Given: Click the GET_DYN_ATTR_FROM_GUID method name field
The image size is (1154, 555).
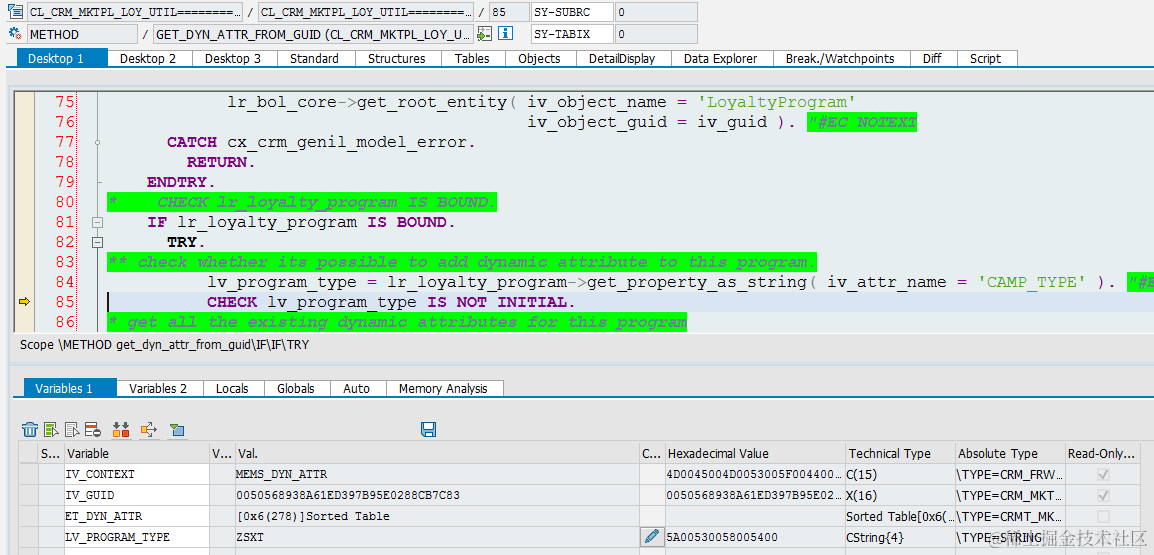Looking at the screenshot, I should click(313, 34).
